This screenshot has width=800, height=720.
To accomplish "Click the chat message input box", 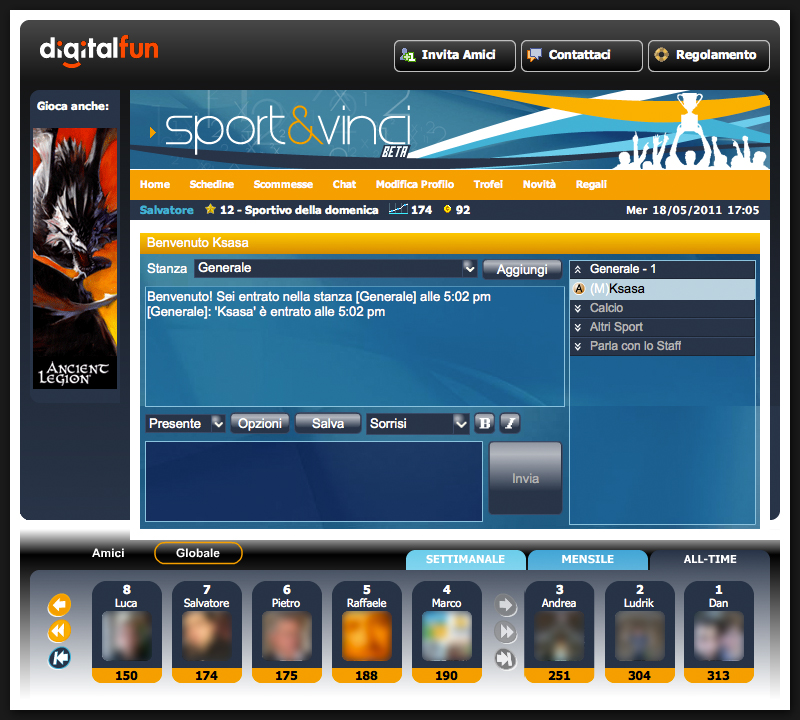I will pyautogui.click(x=314, y=482).
